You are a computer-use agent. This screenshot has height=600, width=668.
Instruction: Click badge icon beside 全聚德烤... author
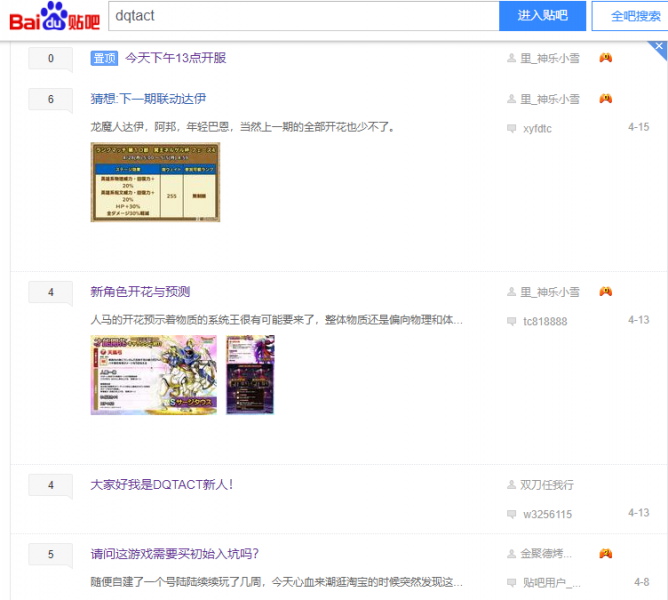606,554
